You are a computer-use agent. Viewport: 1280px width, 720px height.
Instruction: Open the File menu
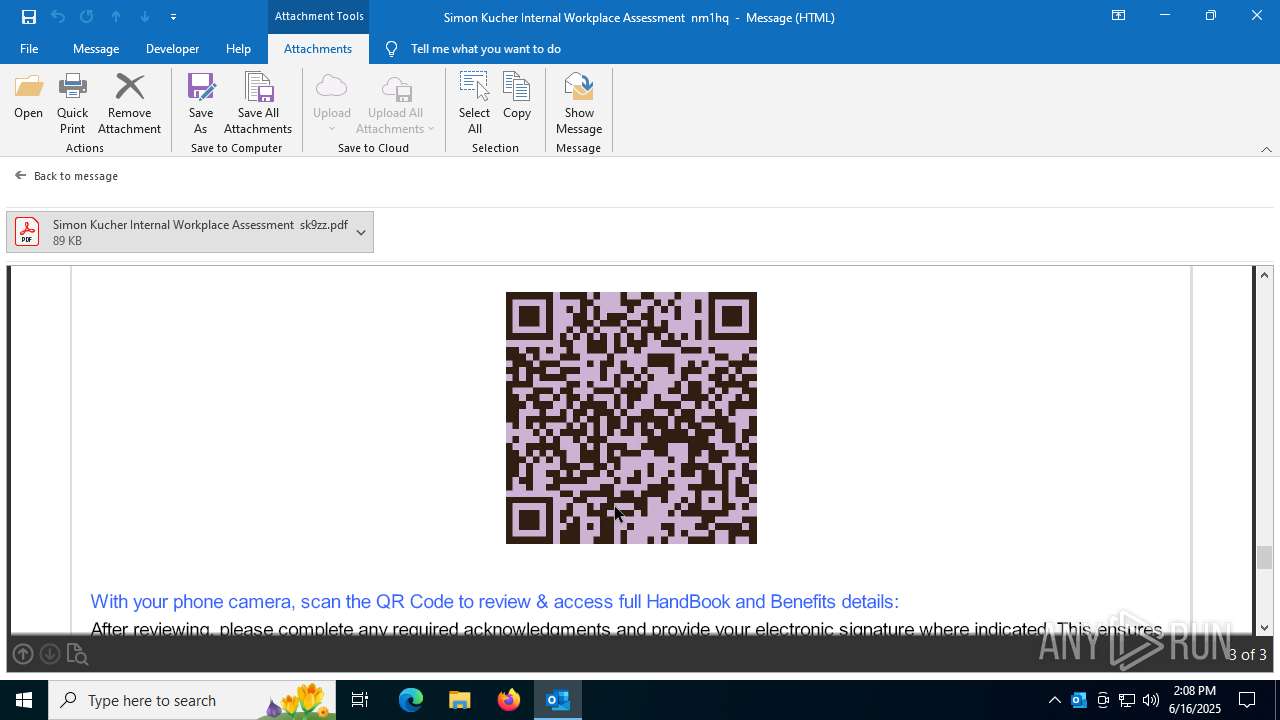[x=29, y=49]
